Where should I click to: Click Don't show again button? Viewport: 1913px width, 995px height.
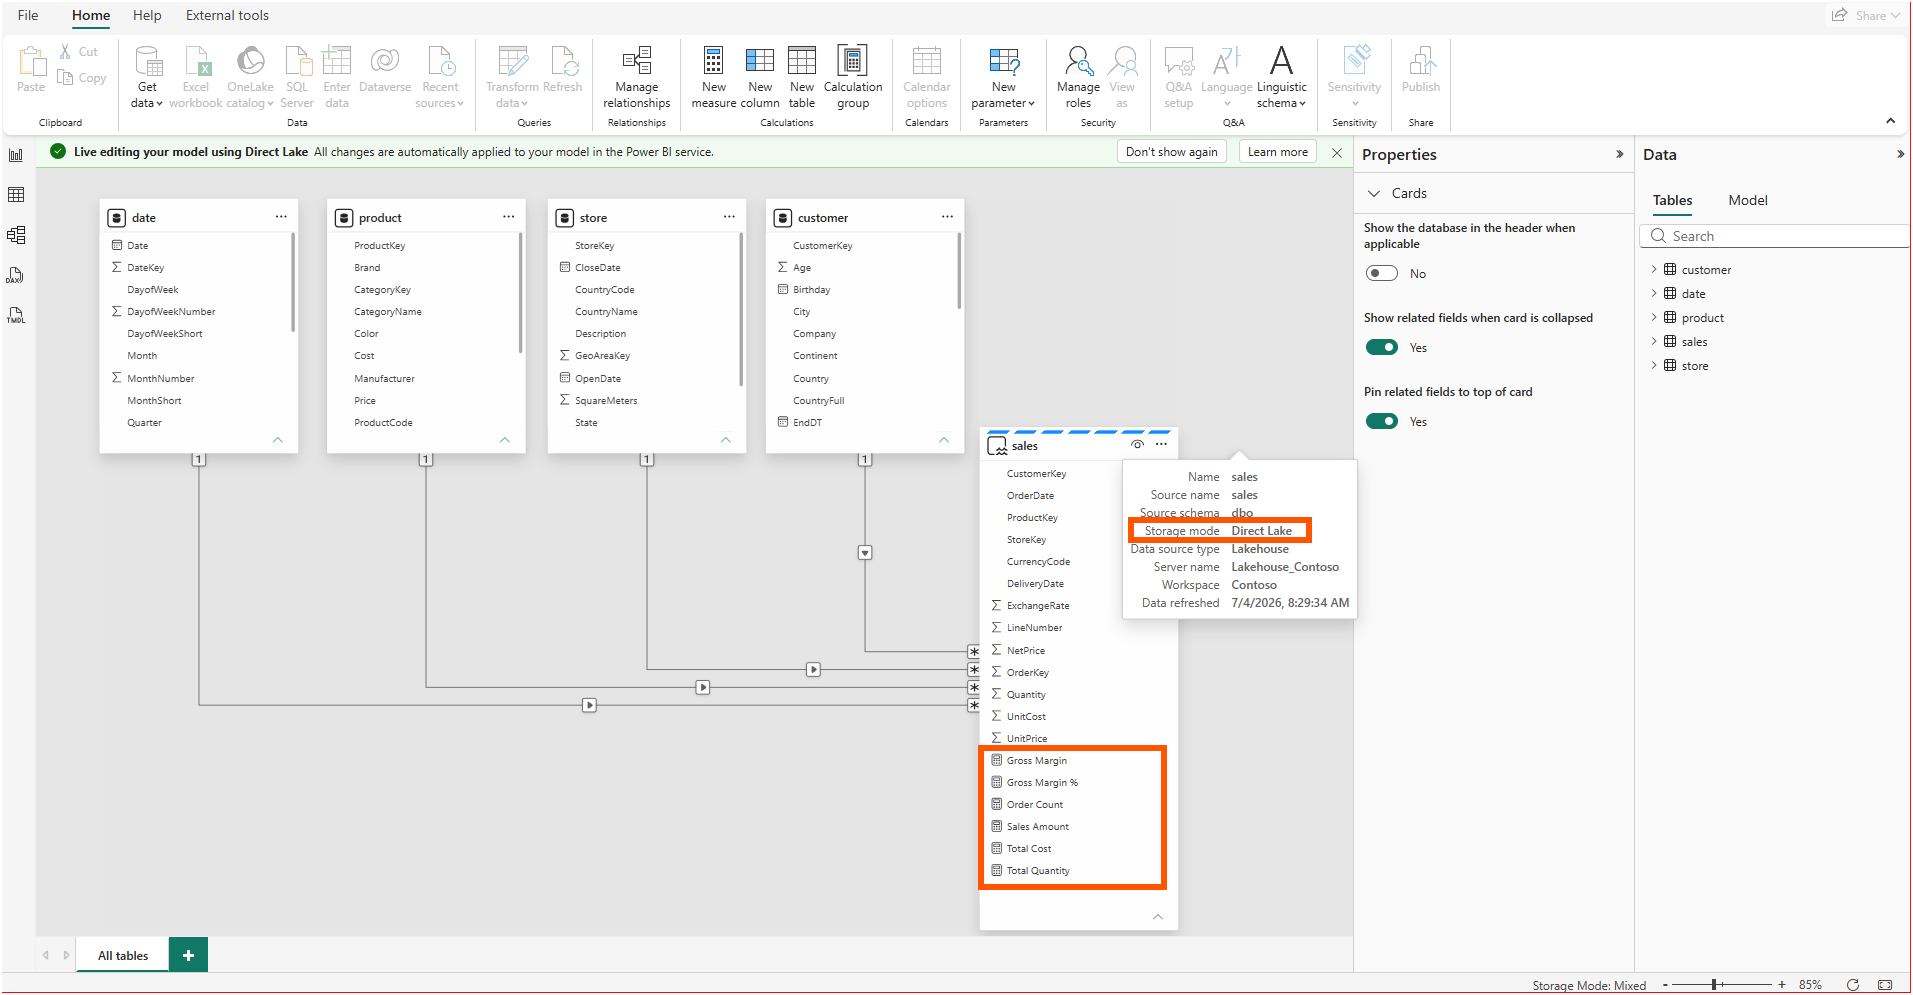pyautogui.click(x=1171, y=152)
